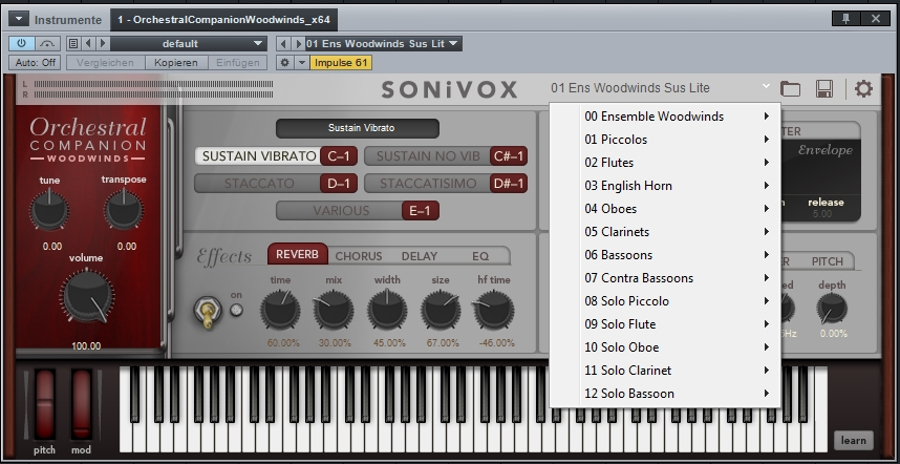Viewport: 900px width, 464px height.
Task: Switch to EQ effects tab
Action: [x=480, y=256]
